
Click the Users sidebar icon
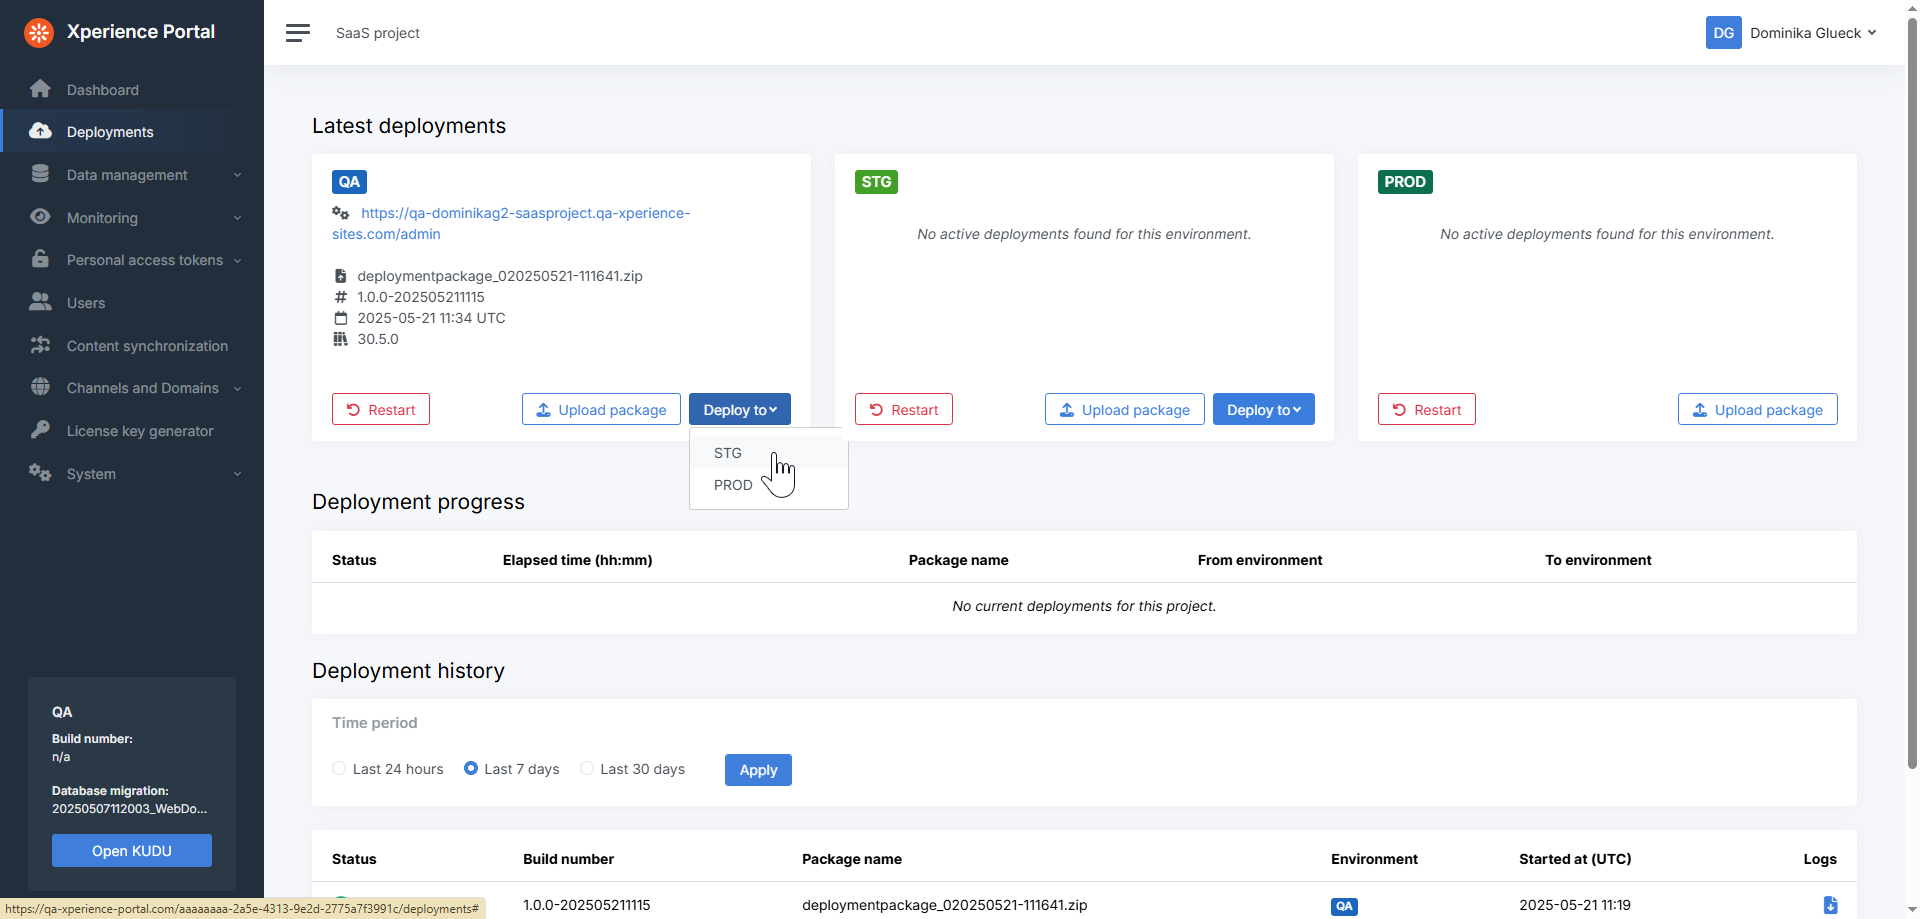(40, 302)
